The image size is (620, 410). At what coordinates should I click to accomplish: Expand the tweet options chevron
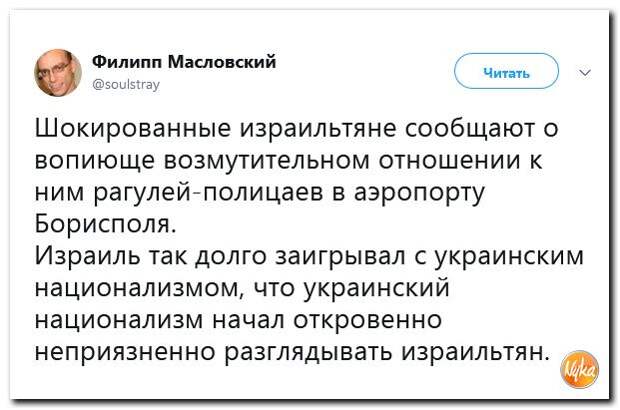point(585,72)
